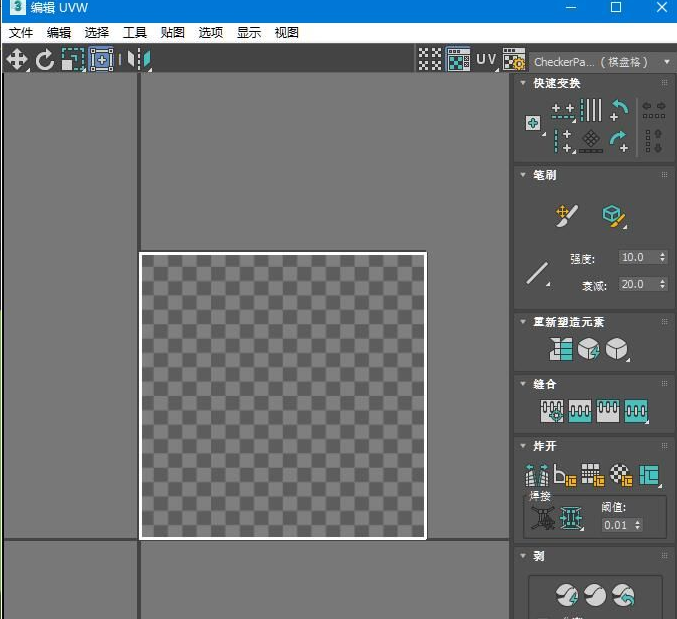Image resolution: width=677 pixels, height=619 pixels.
Task: Select the Scale selected subobjects tool
Action: click(73, 59)
